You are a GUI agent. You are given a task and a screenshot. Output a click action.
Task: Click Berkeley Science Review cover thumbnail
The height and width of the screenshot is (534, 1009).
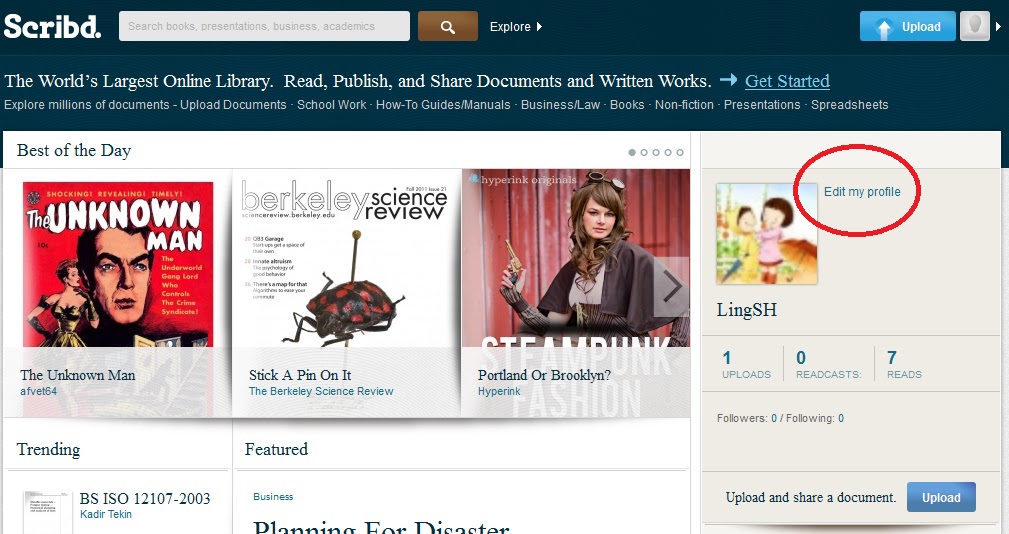(346, 261)
